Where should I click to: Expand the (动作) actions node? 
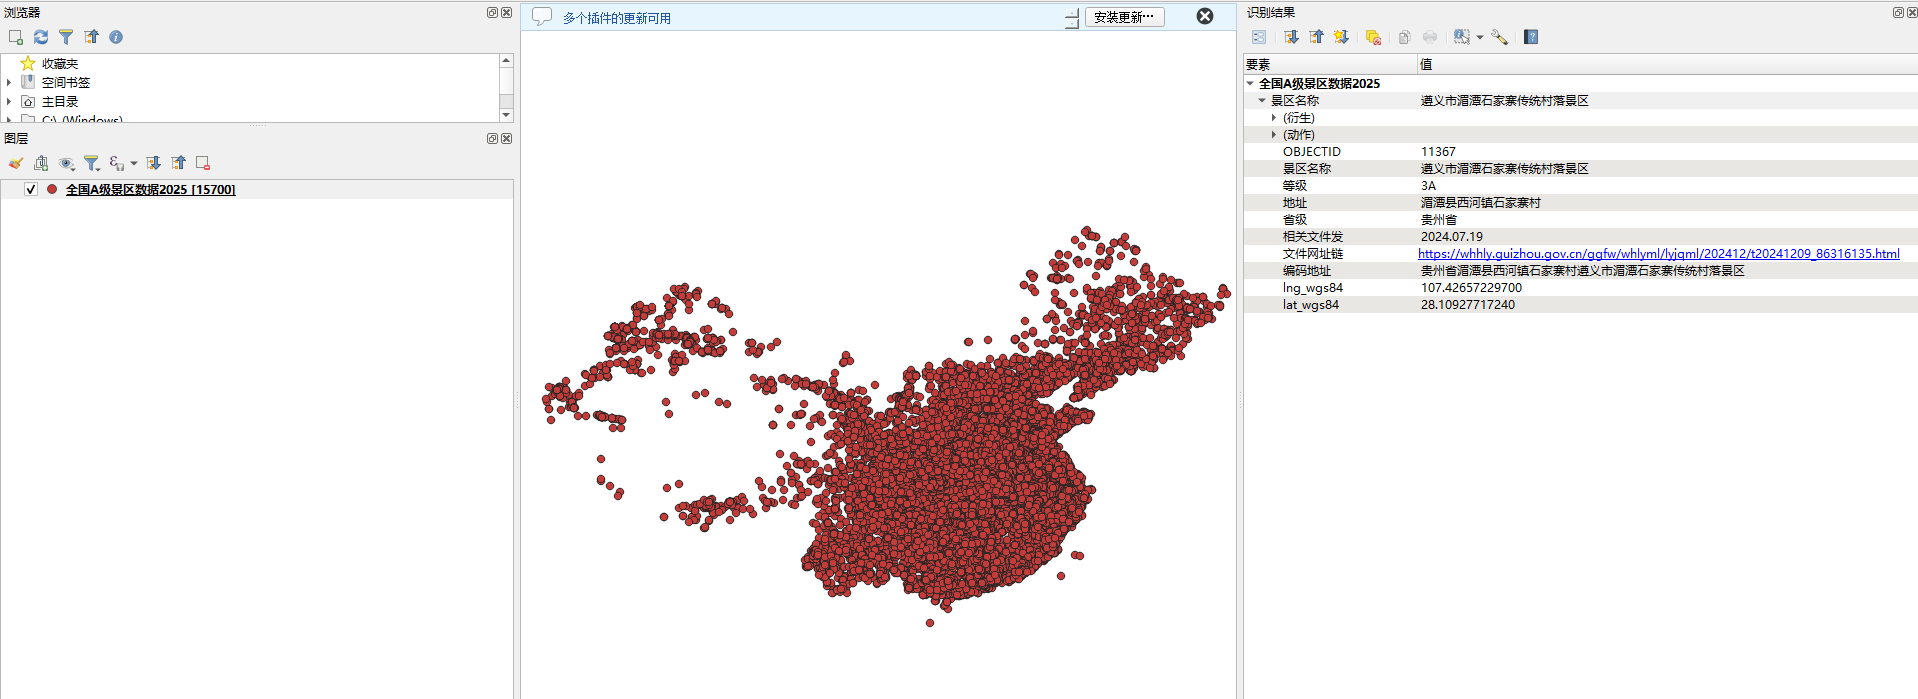click(1274, 135)
